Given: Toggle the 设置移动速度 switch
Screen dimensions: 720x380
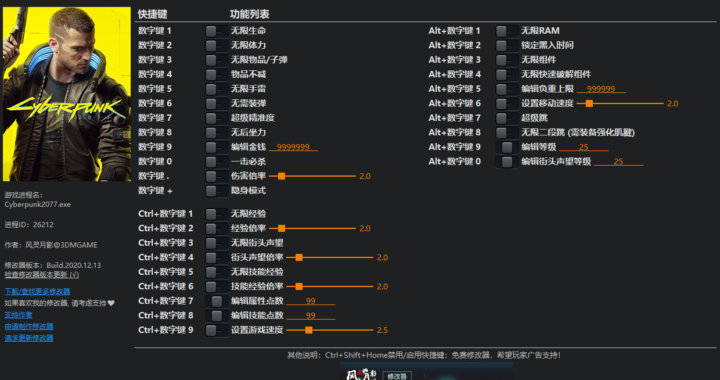Looking at the screenshot, I should click(x=507, y=103).
